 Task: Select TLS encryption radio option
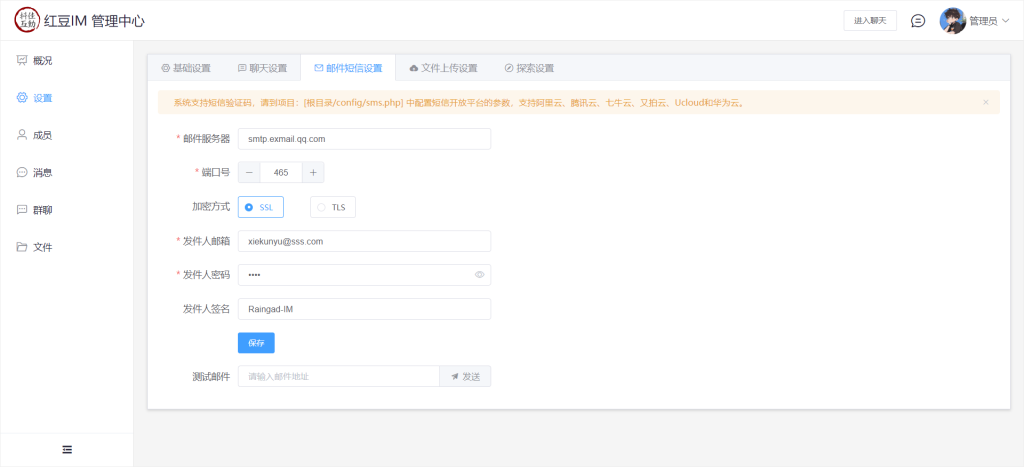point(332,207)
